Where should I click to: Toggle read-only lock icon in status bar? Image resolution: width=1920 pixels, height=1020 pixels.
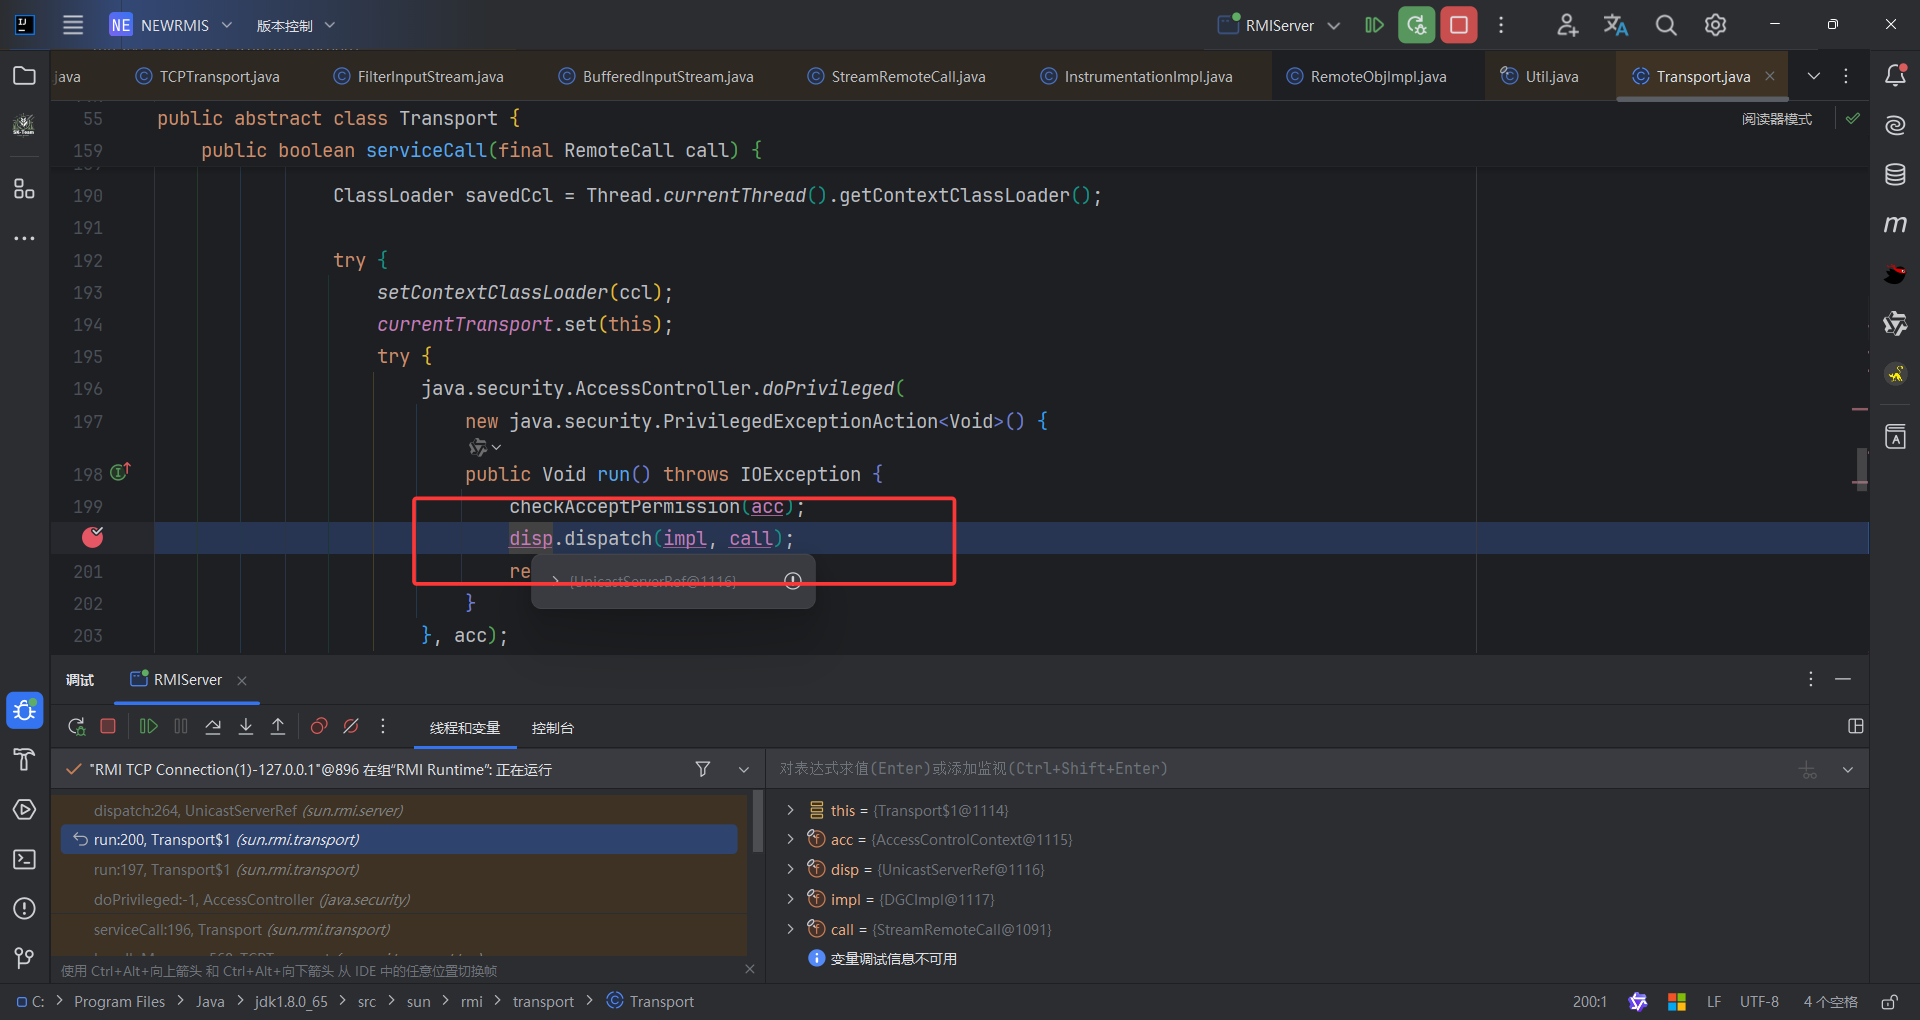click(x=1889, y=1002)
